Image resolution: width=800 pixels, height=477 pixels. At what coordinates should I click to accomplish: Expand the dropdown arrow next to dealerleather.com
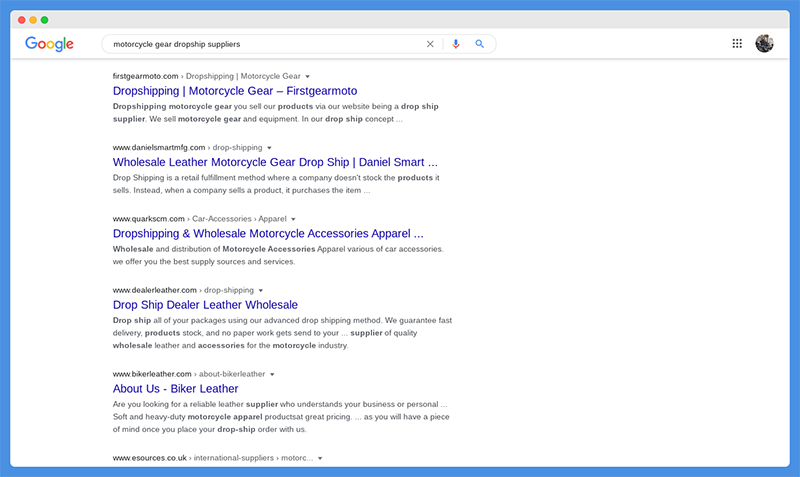click(x=261, y=290)
